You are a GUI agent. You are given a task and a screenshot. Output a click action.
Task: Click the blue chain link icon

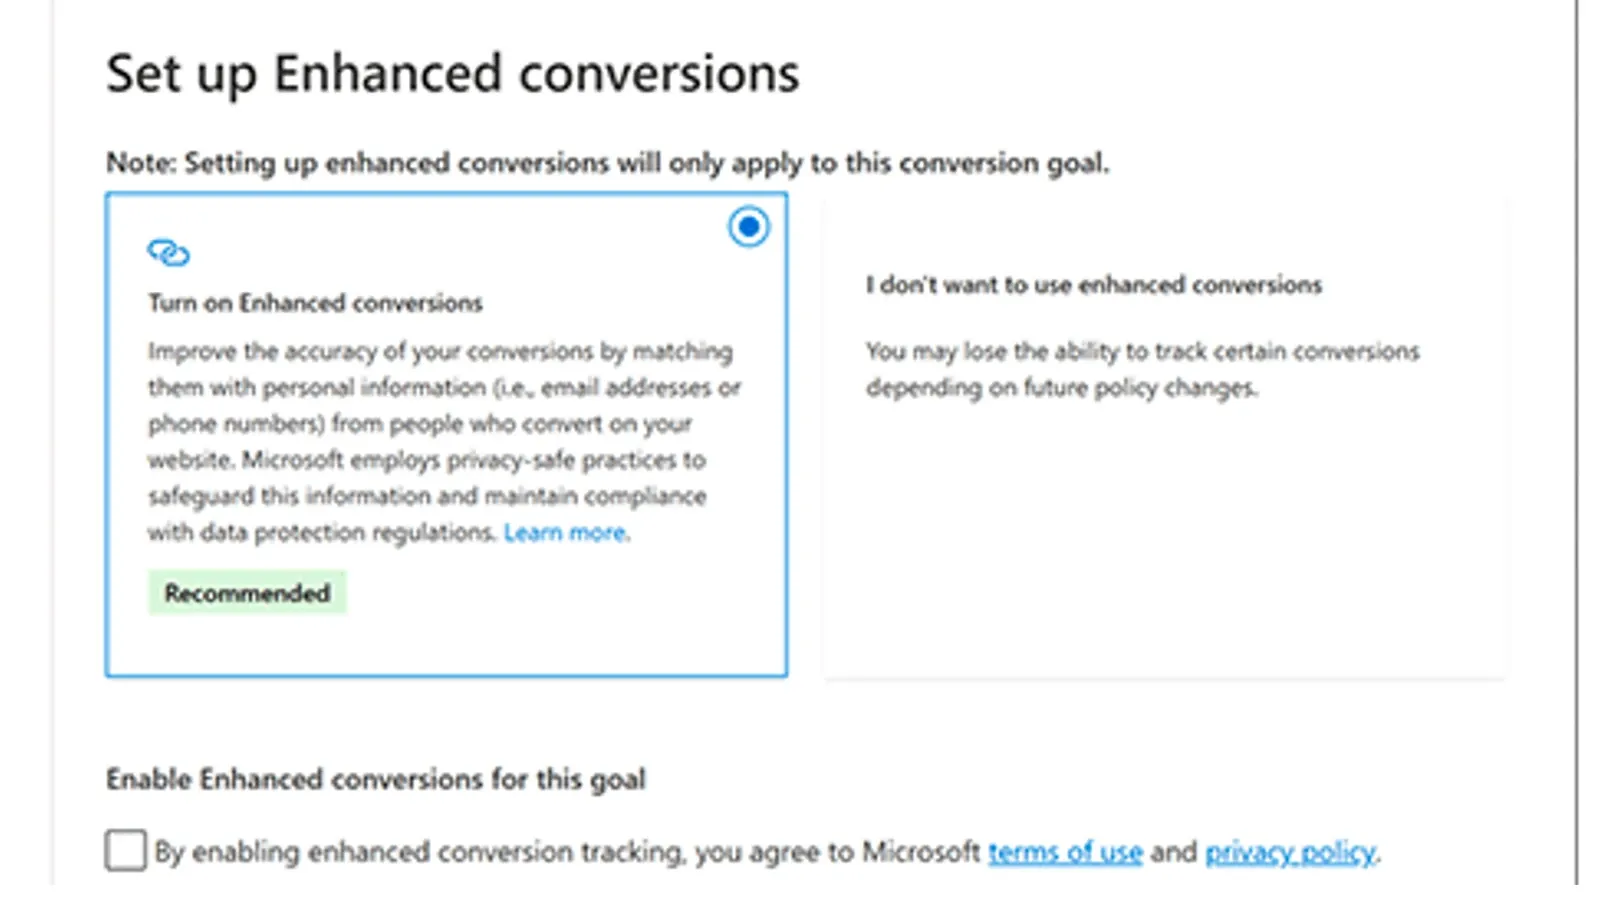[x=169, y=252]
